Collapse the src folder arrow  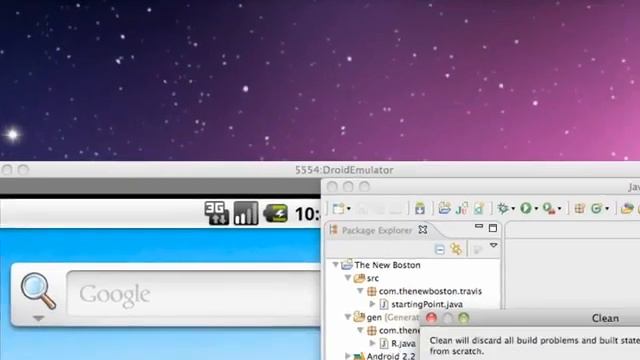click(x=348, y=278)
